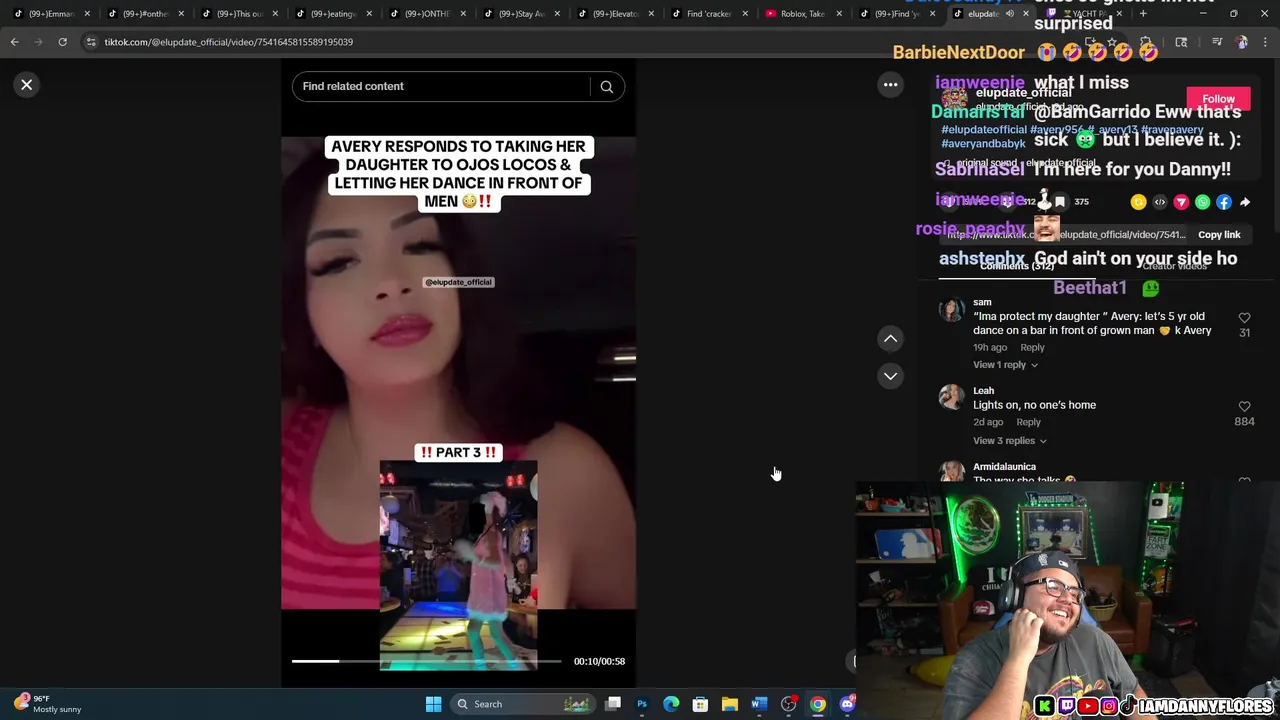The width and height of the screenshot is (1280, 720).
Task: Click the embed code icon
Action: 1160,202
